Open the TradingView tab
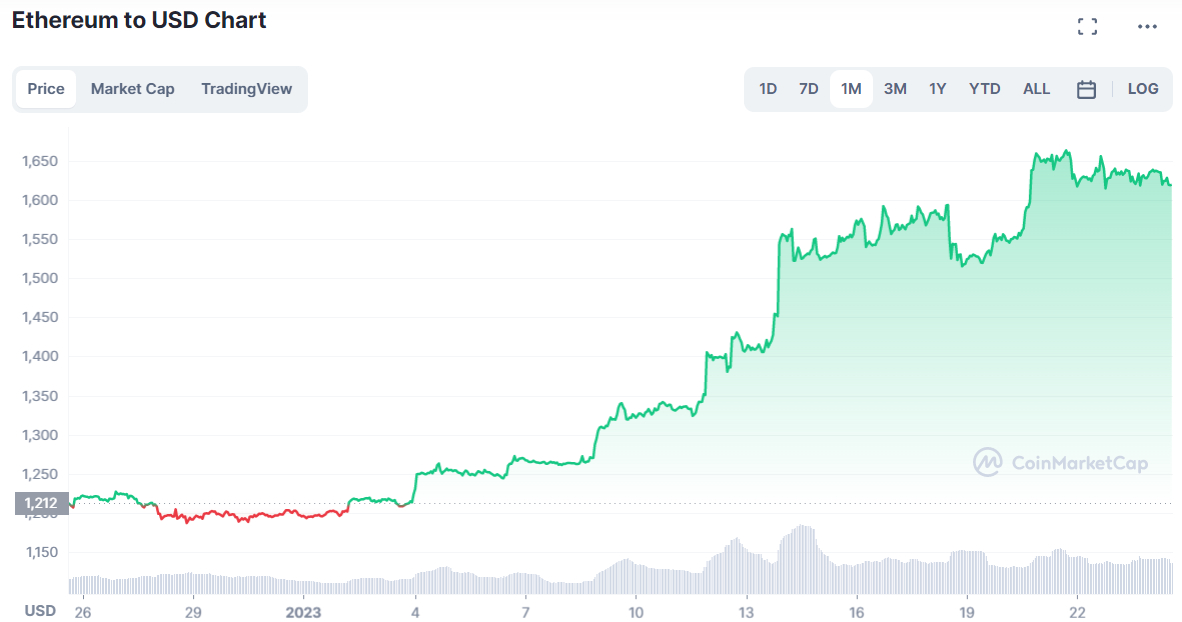 pos(246,89)
